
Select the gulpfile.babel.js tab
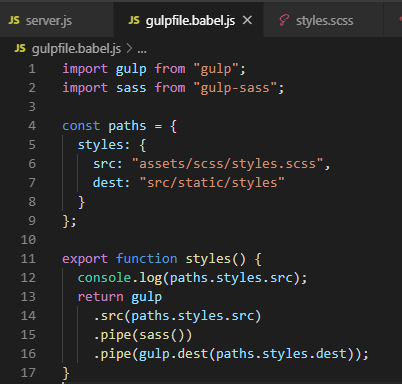(188, 21)
